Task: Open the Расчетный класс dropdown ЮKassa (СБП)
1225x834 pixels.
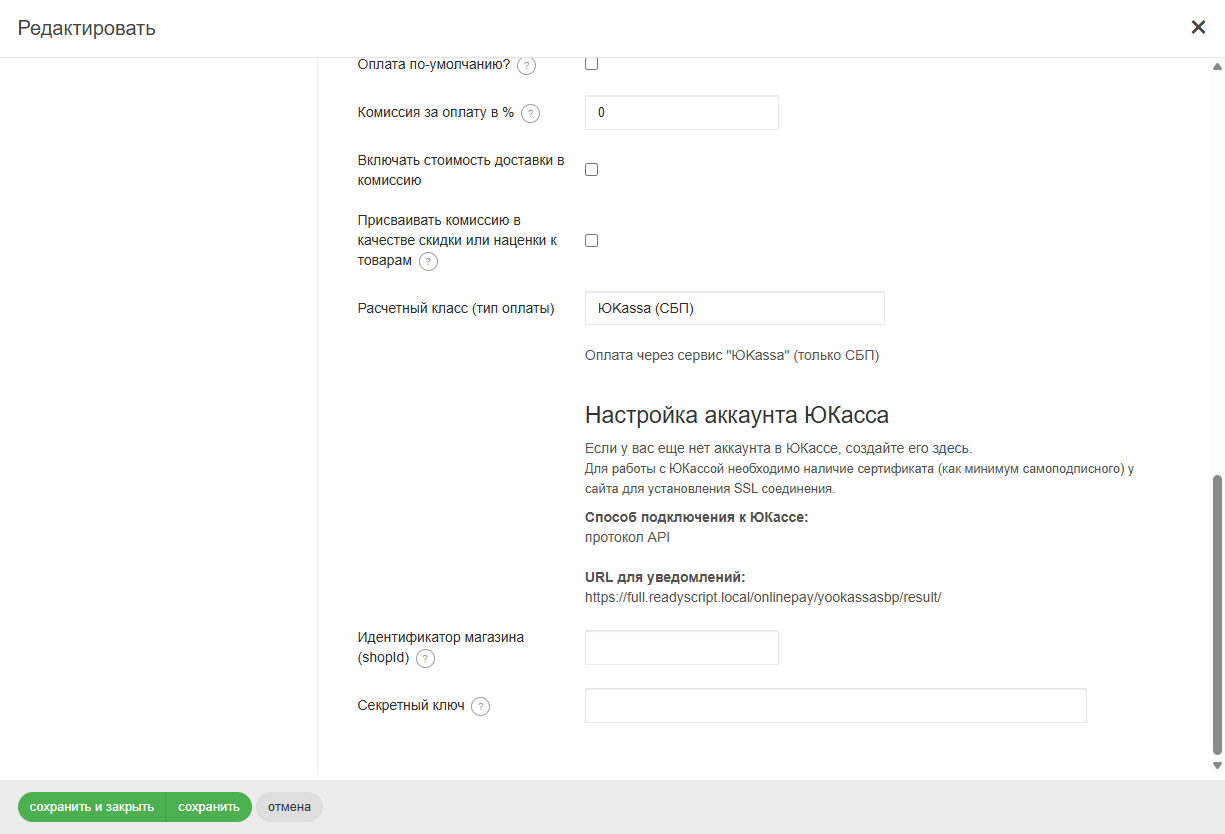Action: click(735, 308)
